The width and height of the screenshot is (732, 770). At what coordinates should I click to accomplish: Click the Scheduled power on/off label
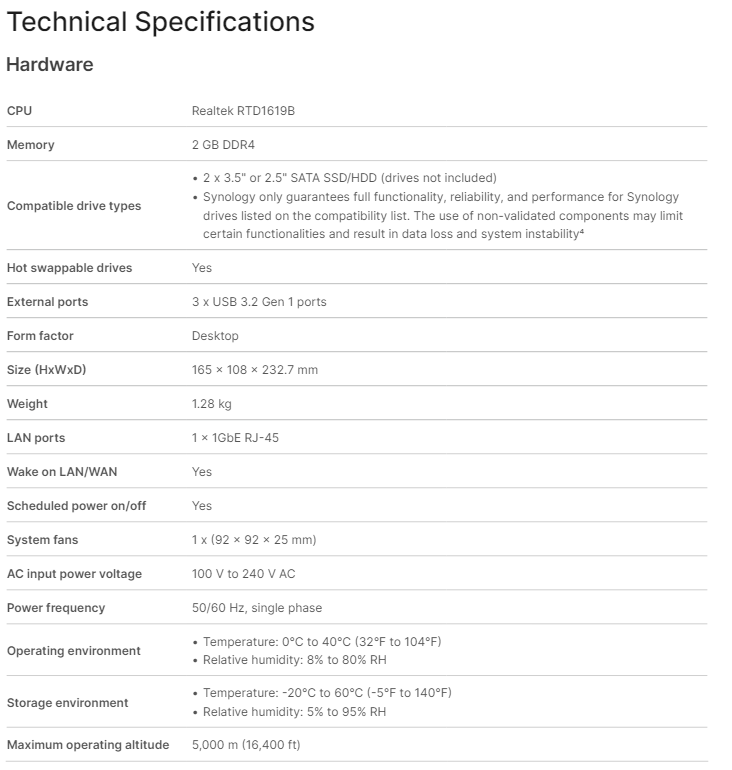pyautogui.click(x=76, y=506)
